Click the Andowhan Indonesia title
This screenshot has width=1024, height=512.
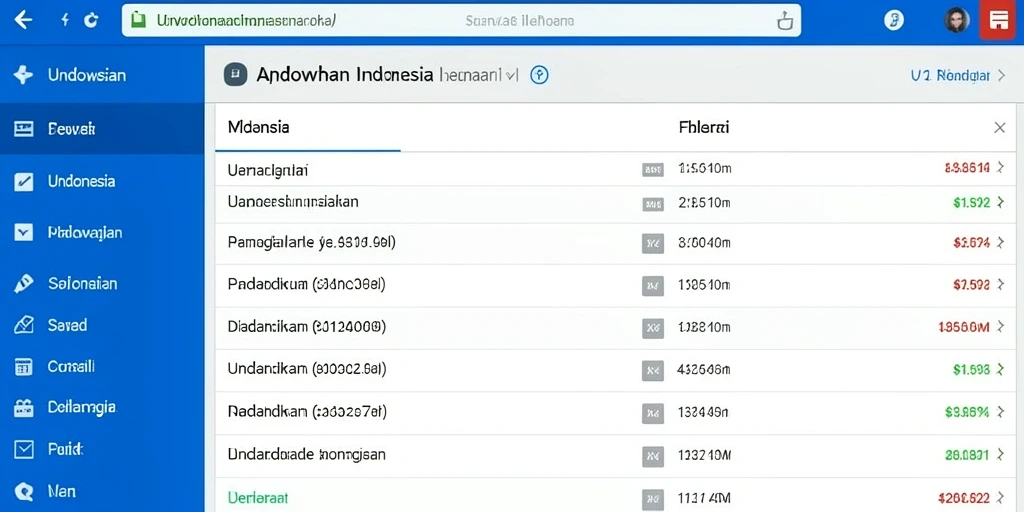(x=345, y=75)
